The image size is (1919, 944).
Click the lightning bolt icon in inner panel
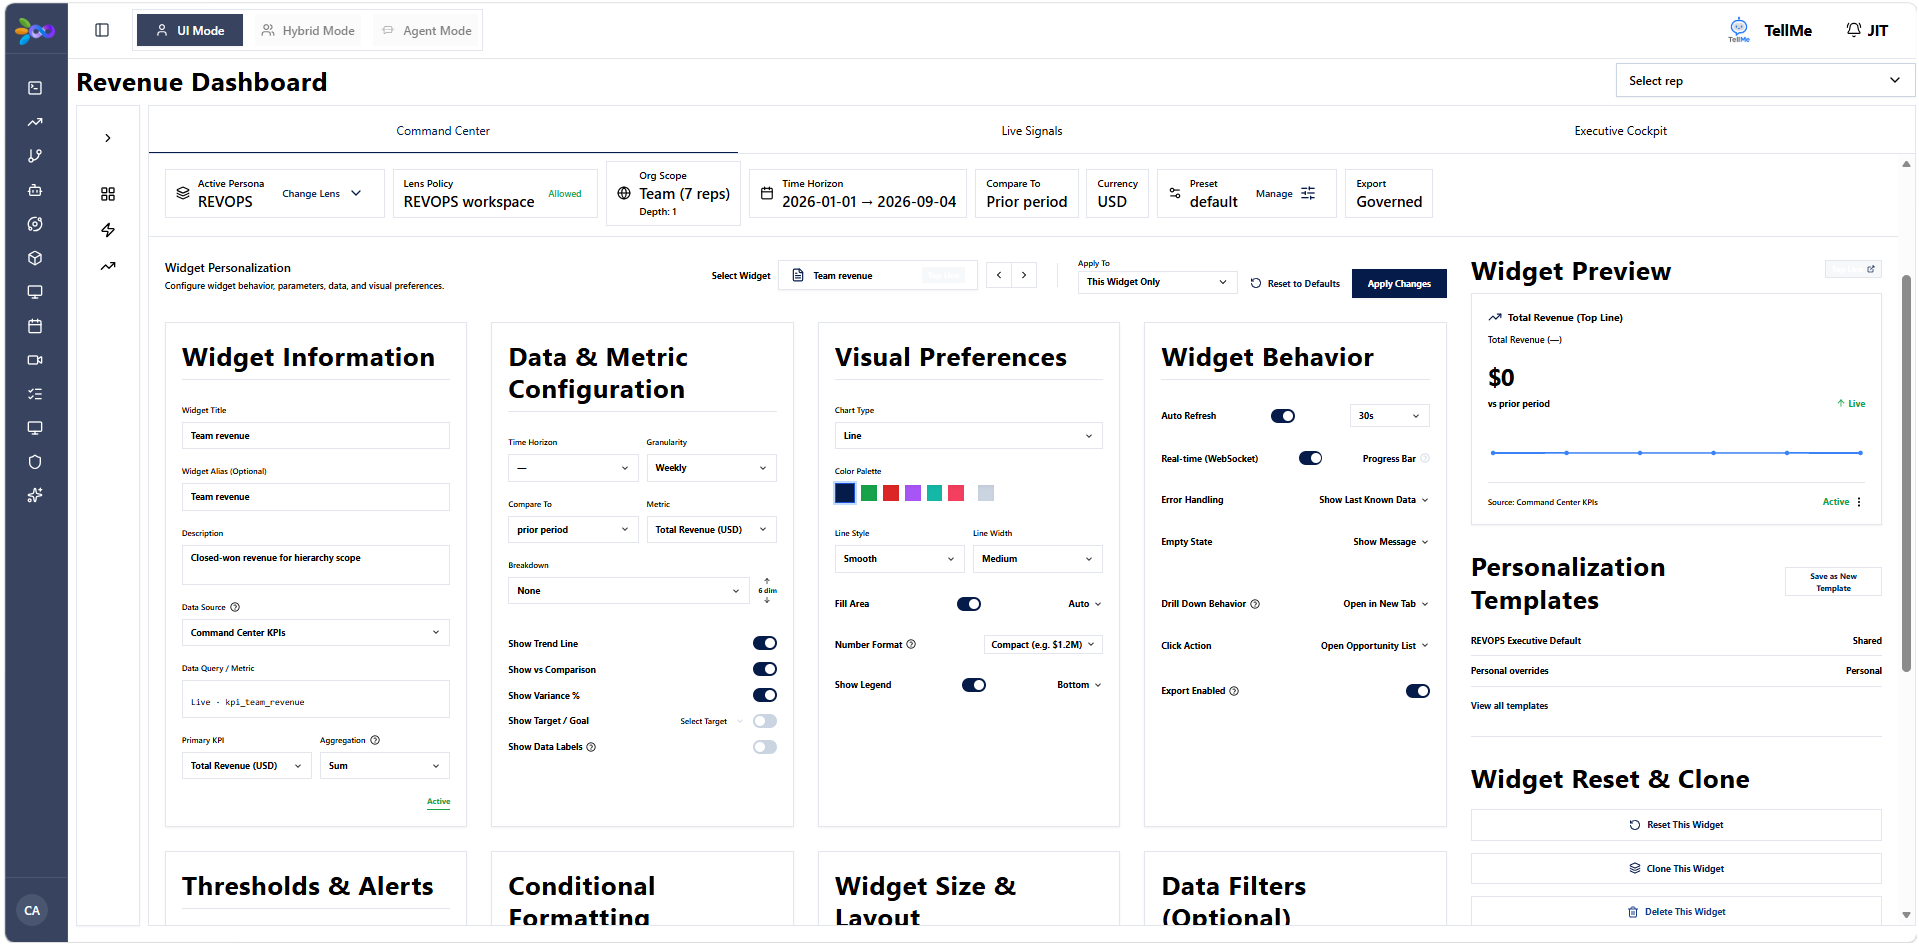pyautogui.click(x=108, y=230)
